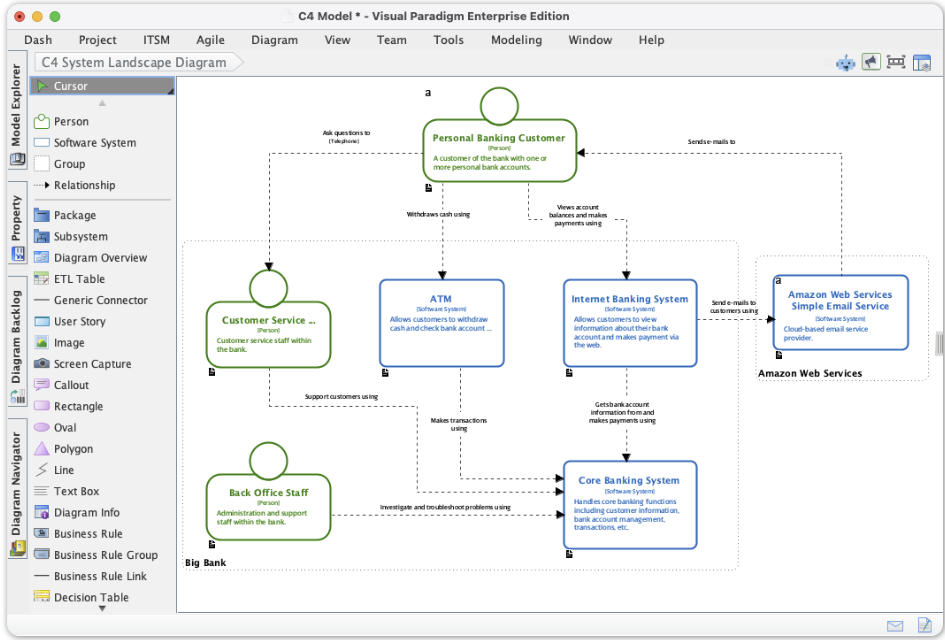Open the Help menu
945x640 pixels.
point(651,40)
